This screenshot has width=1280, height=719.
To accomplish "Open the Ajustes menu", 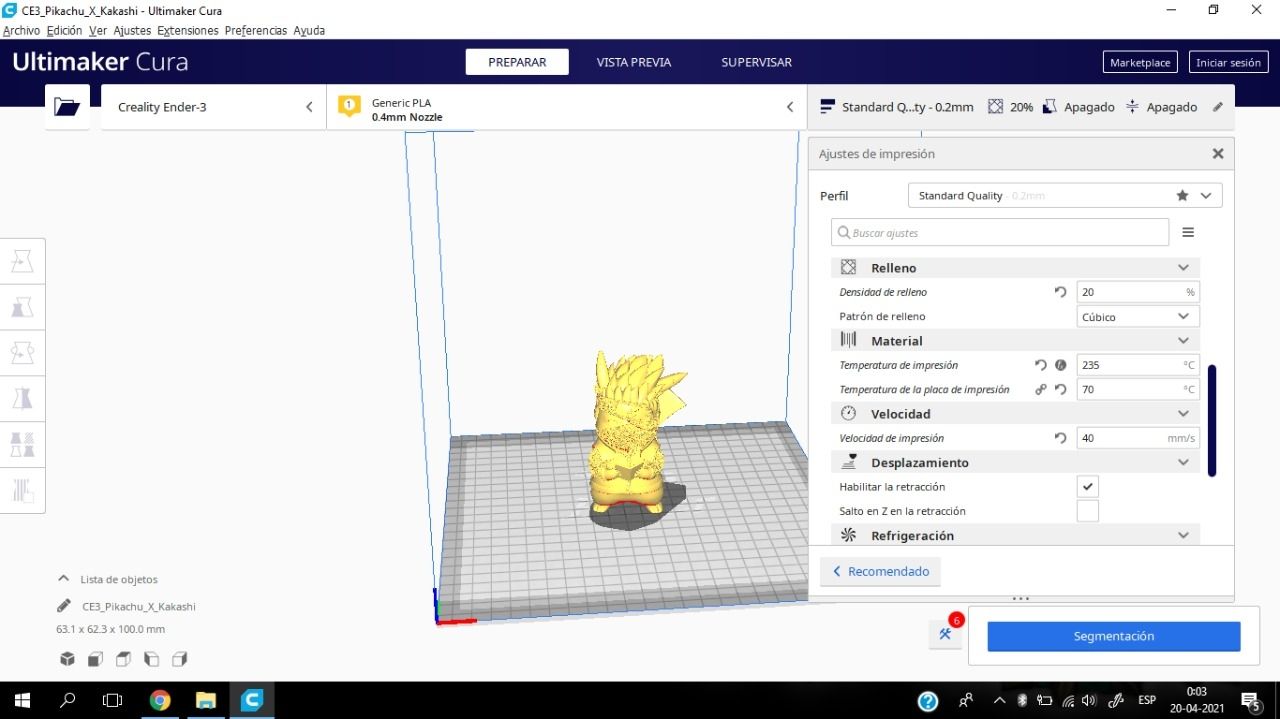I will [x=132, y=30].
